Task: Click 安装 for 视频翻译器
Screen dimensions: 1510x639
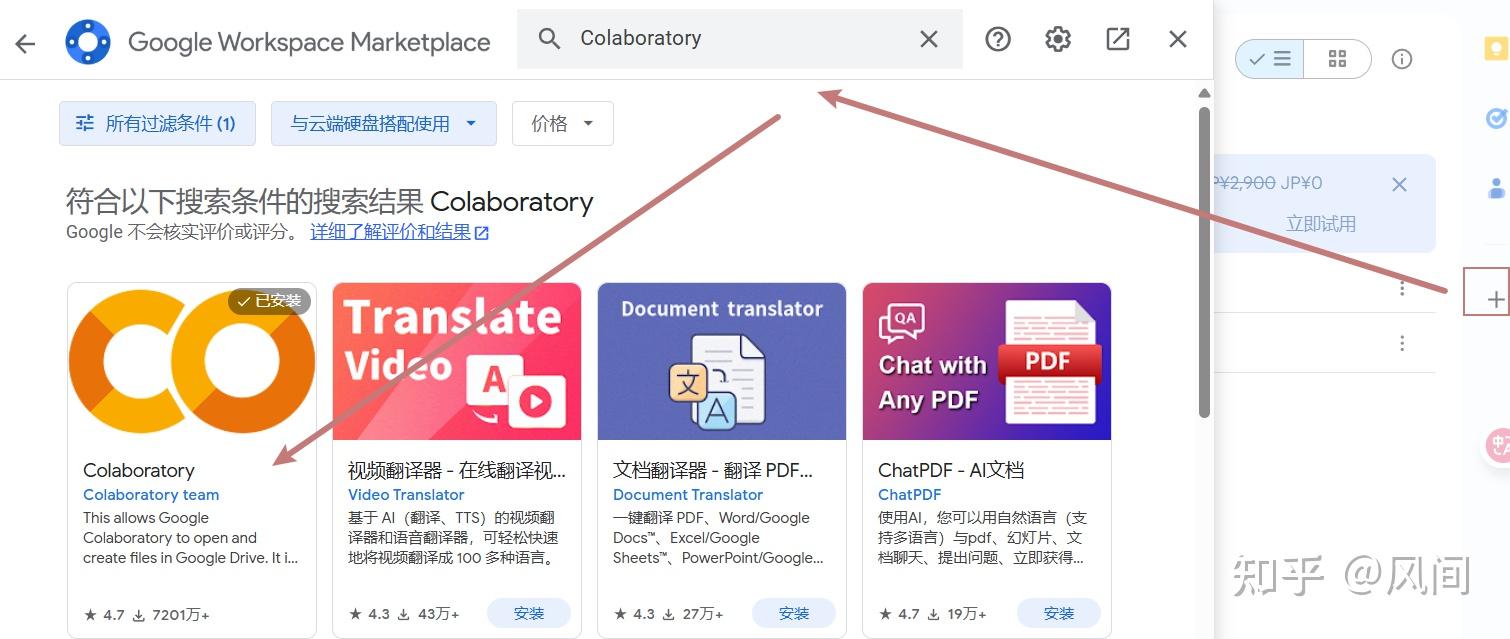Action: [528, 612]
